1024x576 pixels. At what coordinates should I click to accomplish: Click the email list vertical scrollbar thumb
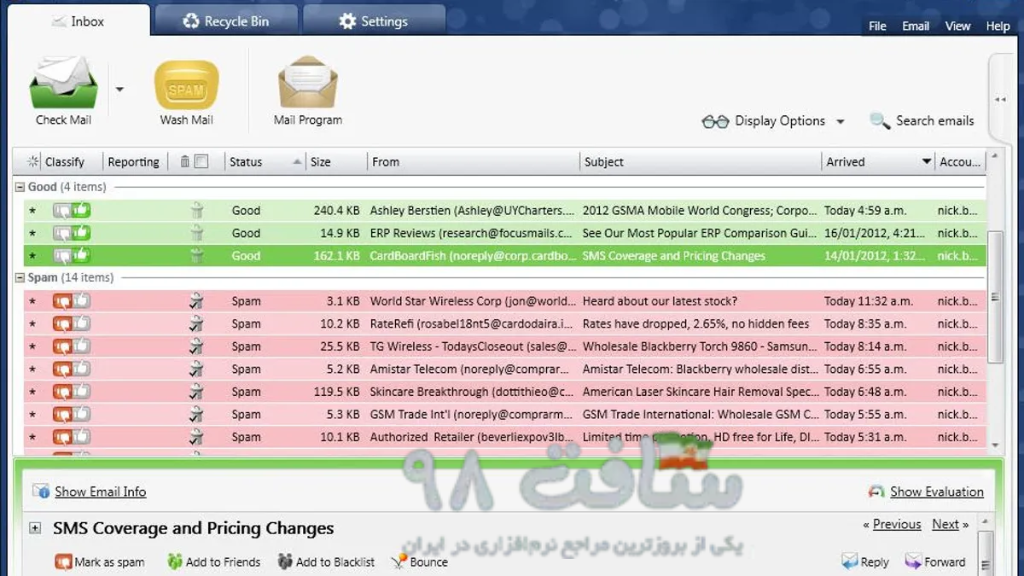pos(995,297)
